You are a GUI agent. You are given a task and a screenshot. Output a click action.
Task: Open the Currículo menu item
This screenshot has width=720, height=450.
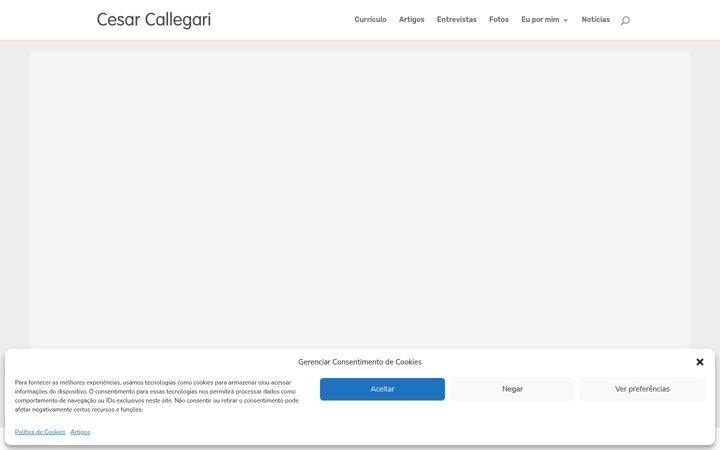point(370,20)
